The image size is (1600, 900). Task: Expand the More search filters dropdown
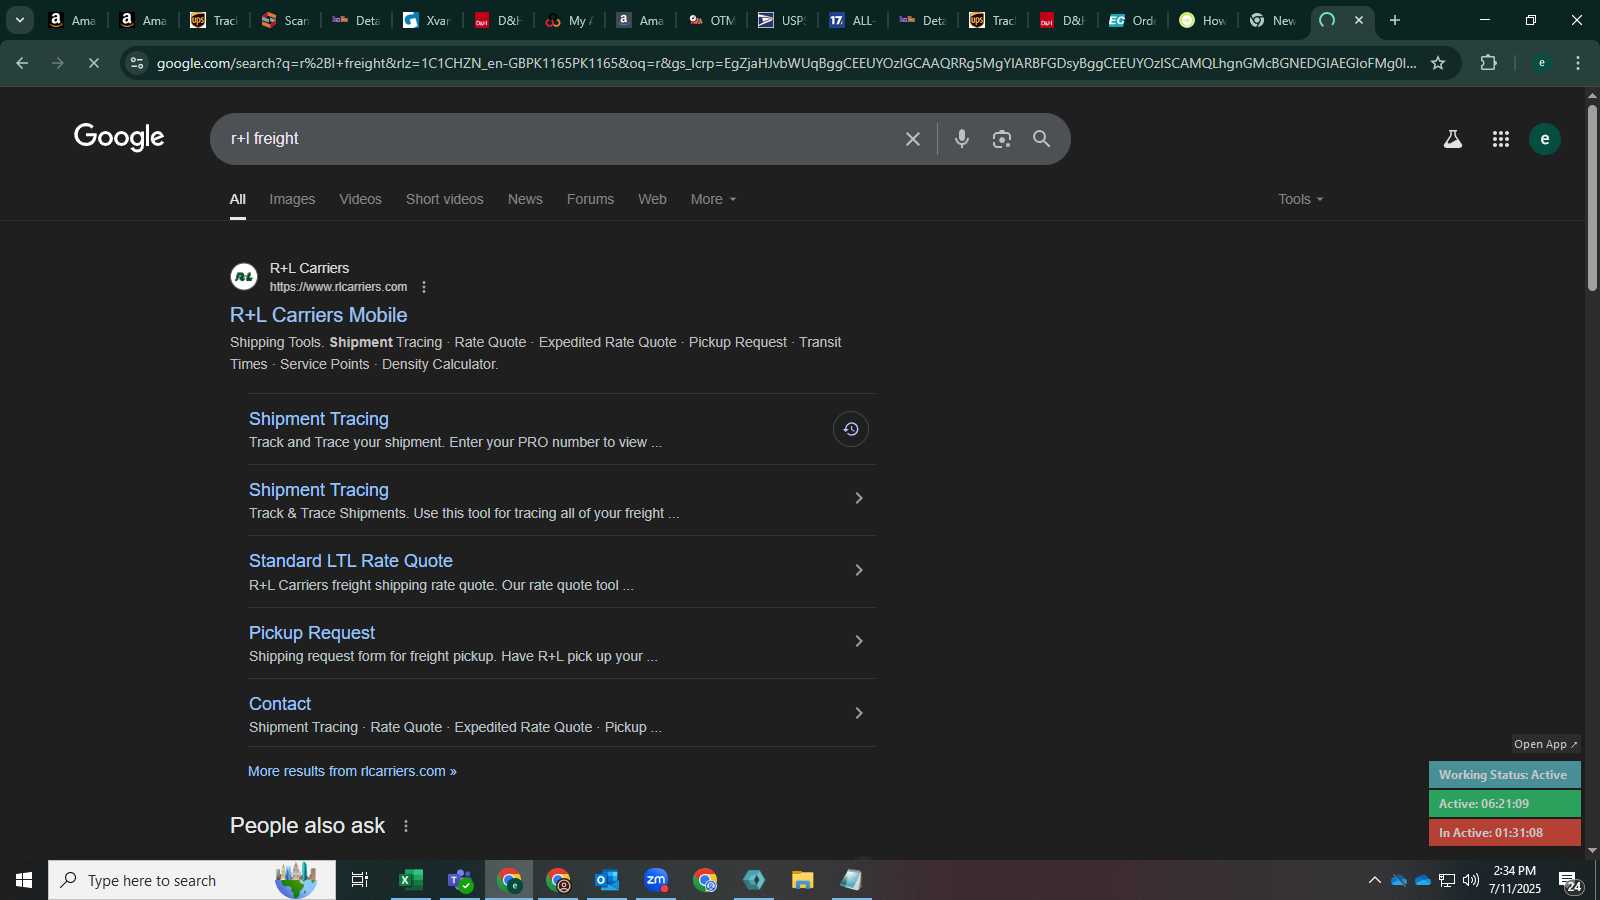click(x=714, y=199)
